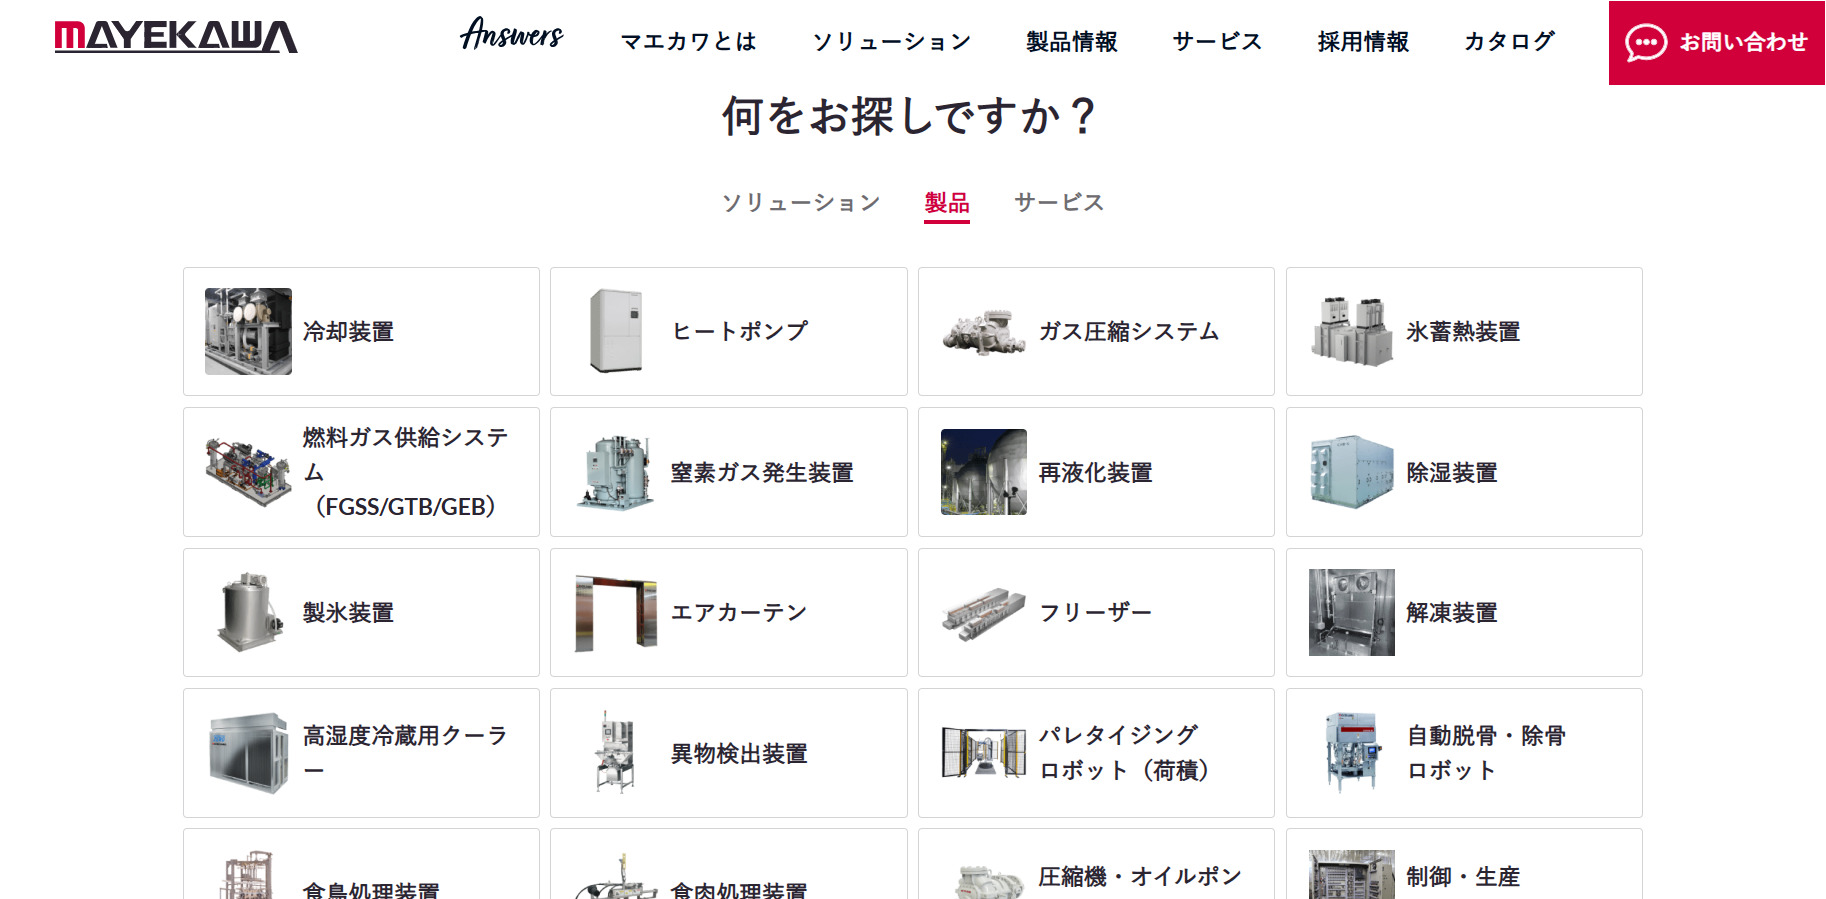The height and width of the screenshot is (899, 1826).
Task: Open the サービス header menu
Action: pyautogui.click(x=1217, y=42)
